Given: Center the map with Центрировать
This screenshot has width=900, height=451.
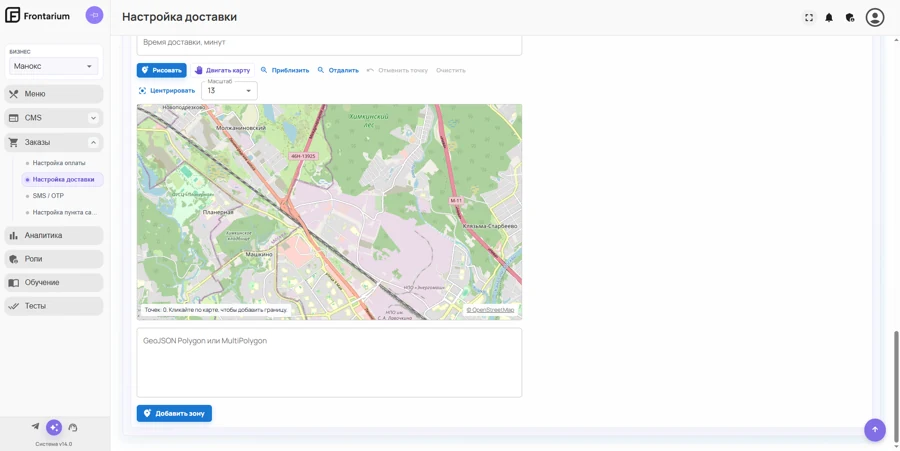Looking at the screenshot, I should tap(166, 91).
